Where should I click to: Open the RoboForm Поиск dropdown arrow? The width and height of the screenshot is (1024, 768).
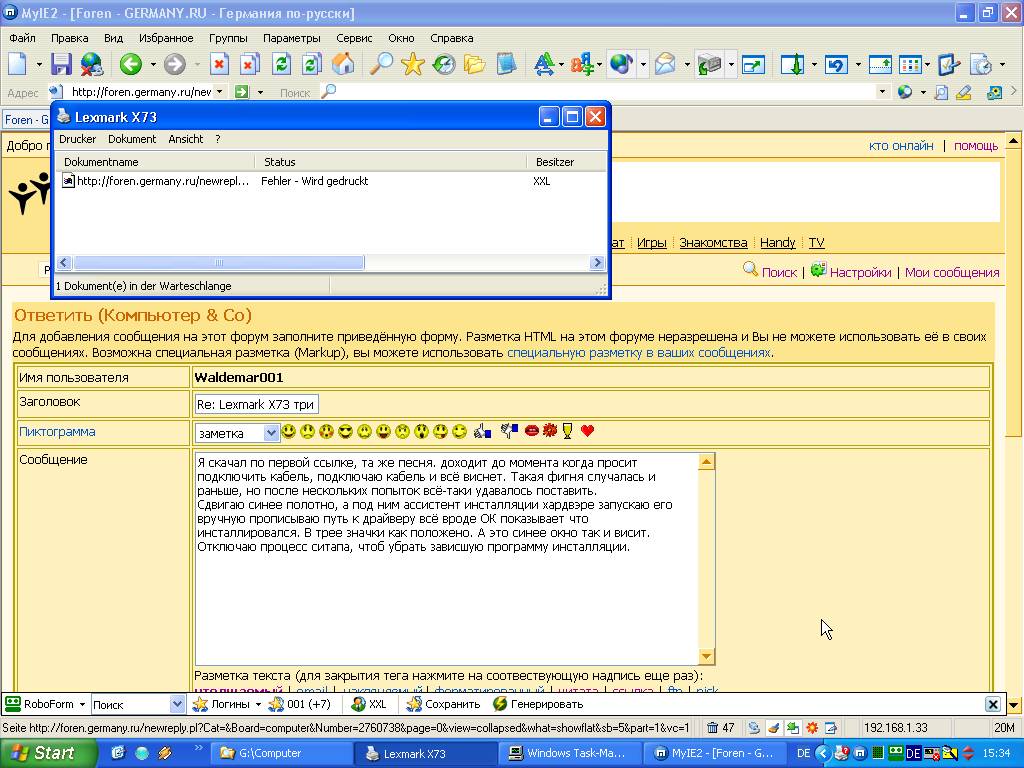(176, 705)
